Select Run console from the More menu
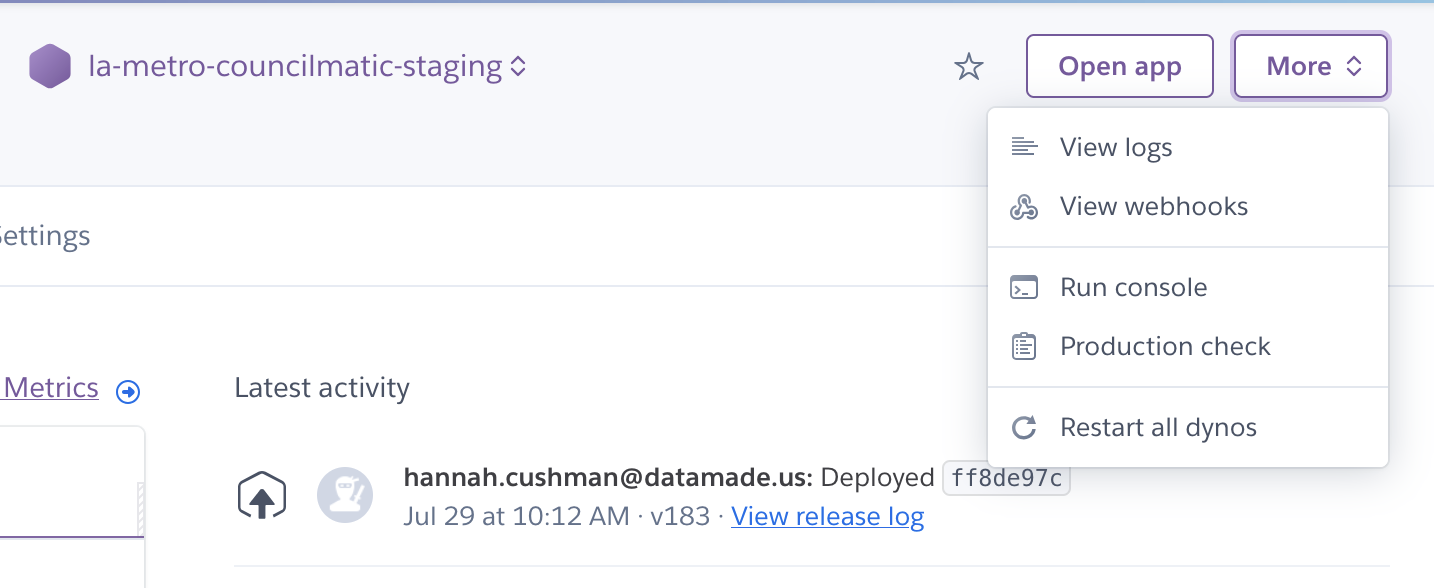Image resolution: width=1434 pixels, height=588 pixels. (x=1134, y=287)
